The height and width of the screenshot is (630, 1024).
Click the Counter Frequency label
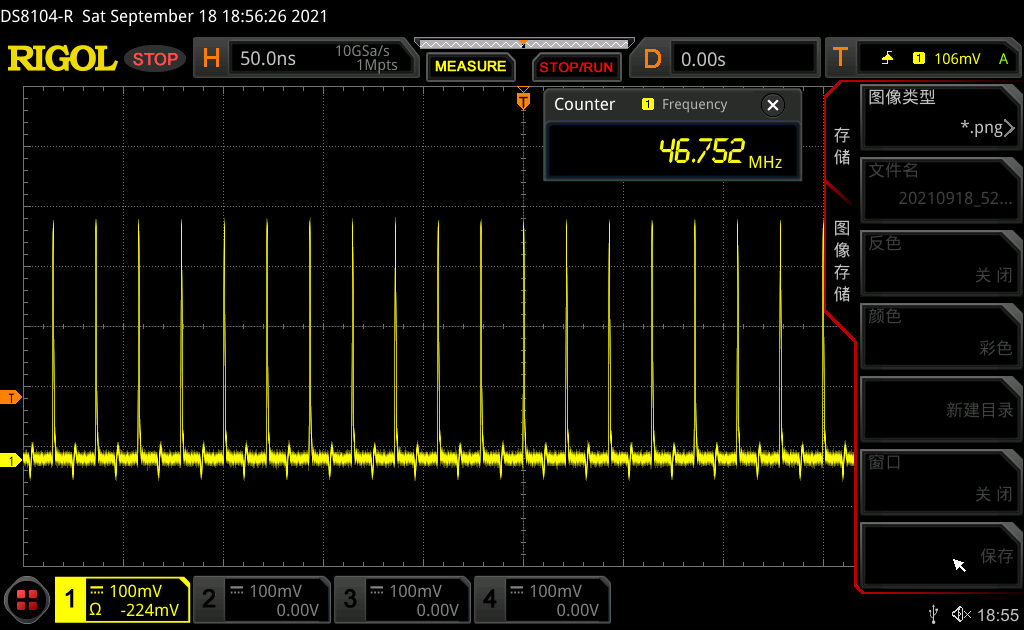694,104
